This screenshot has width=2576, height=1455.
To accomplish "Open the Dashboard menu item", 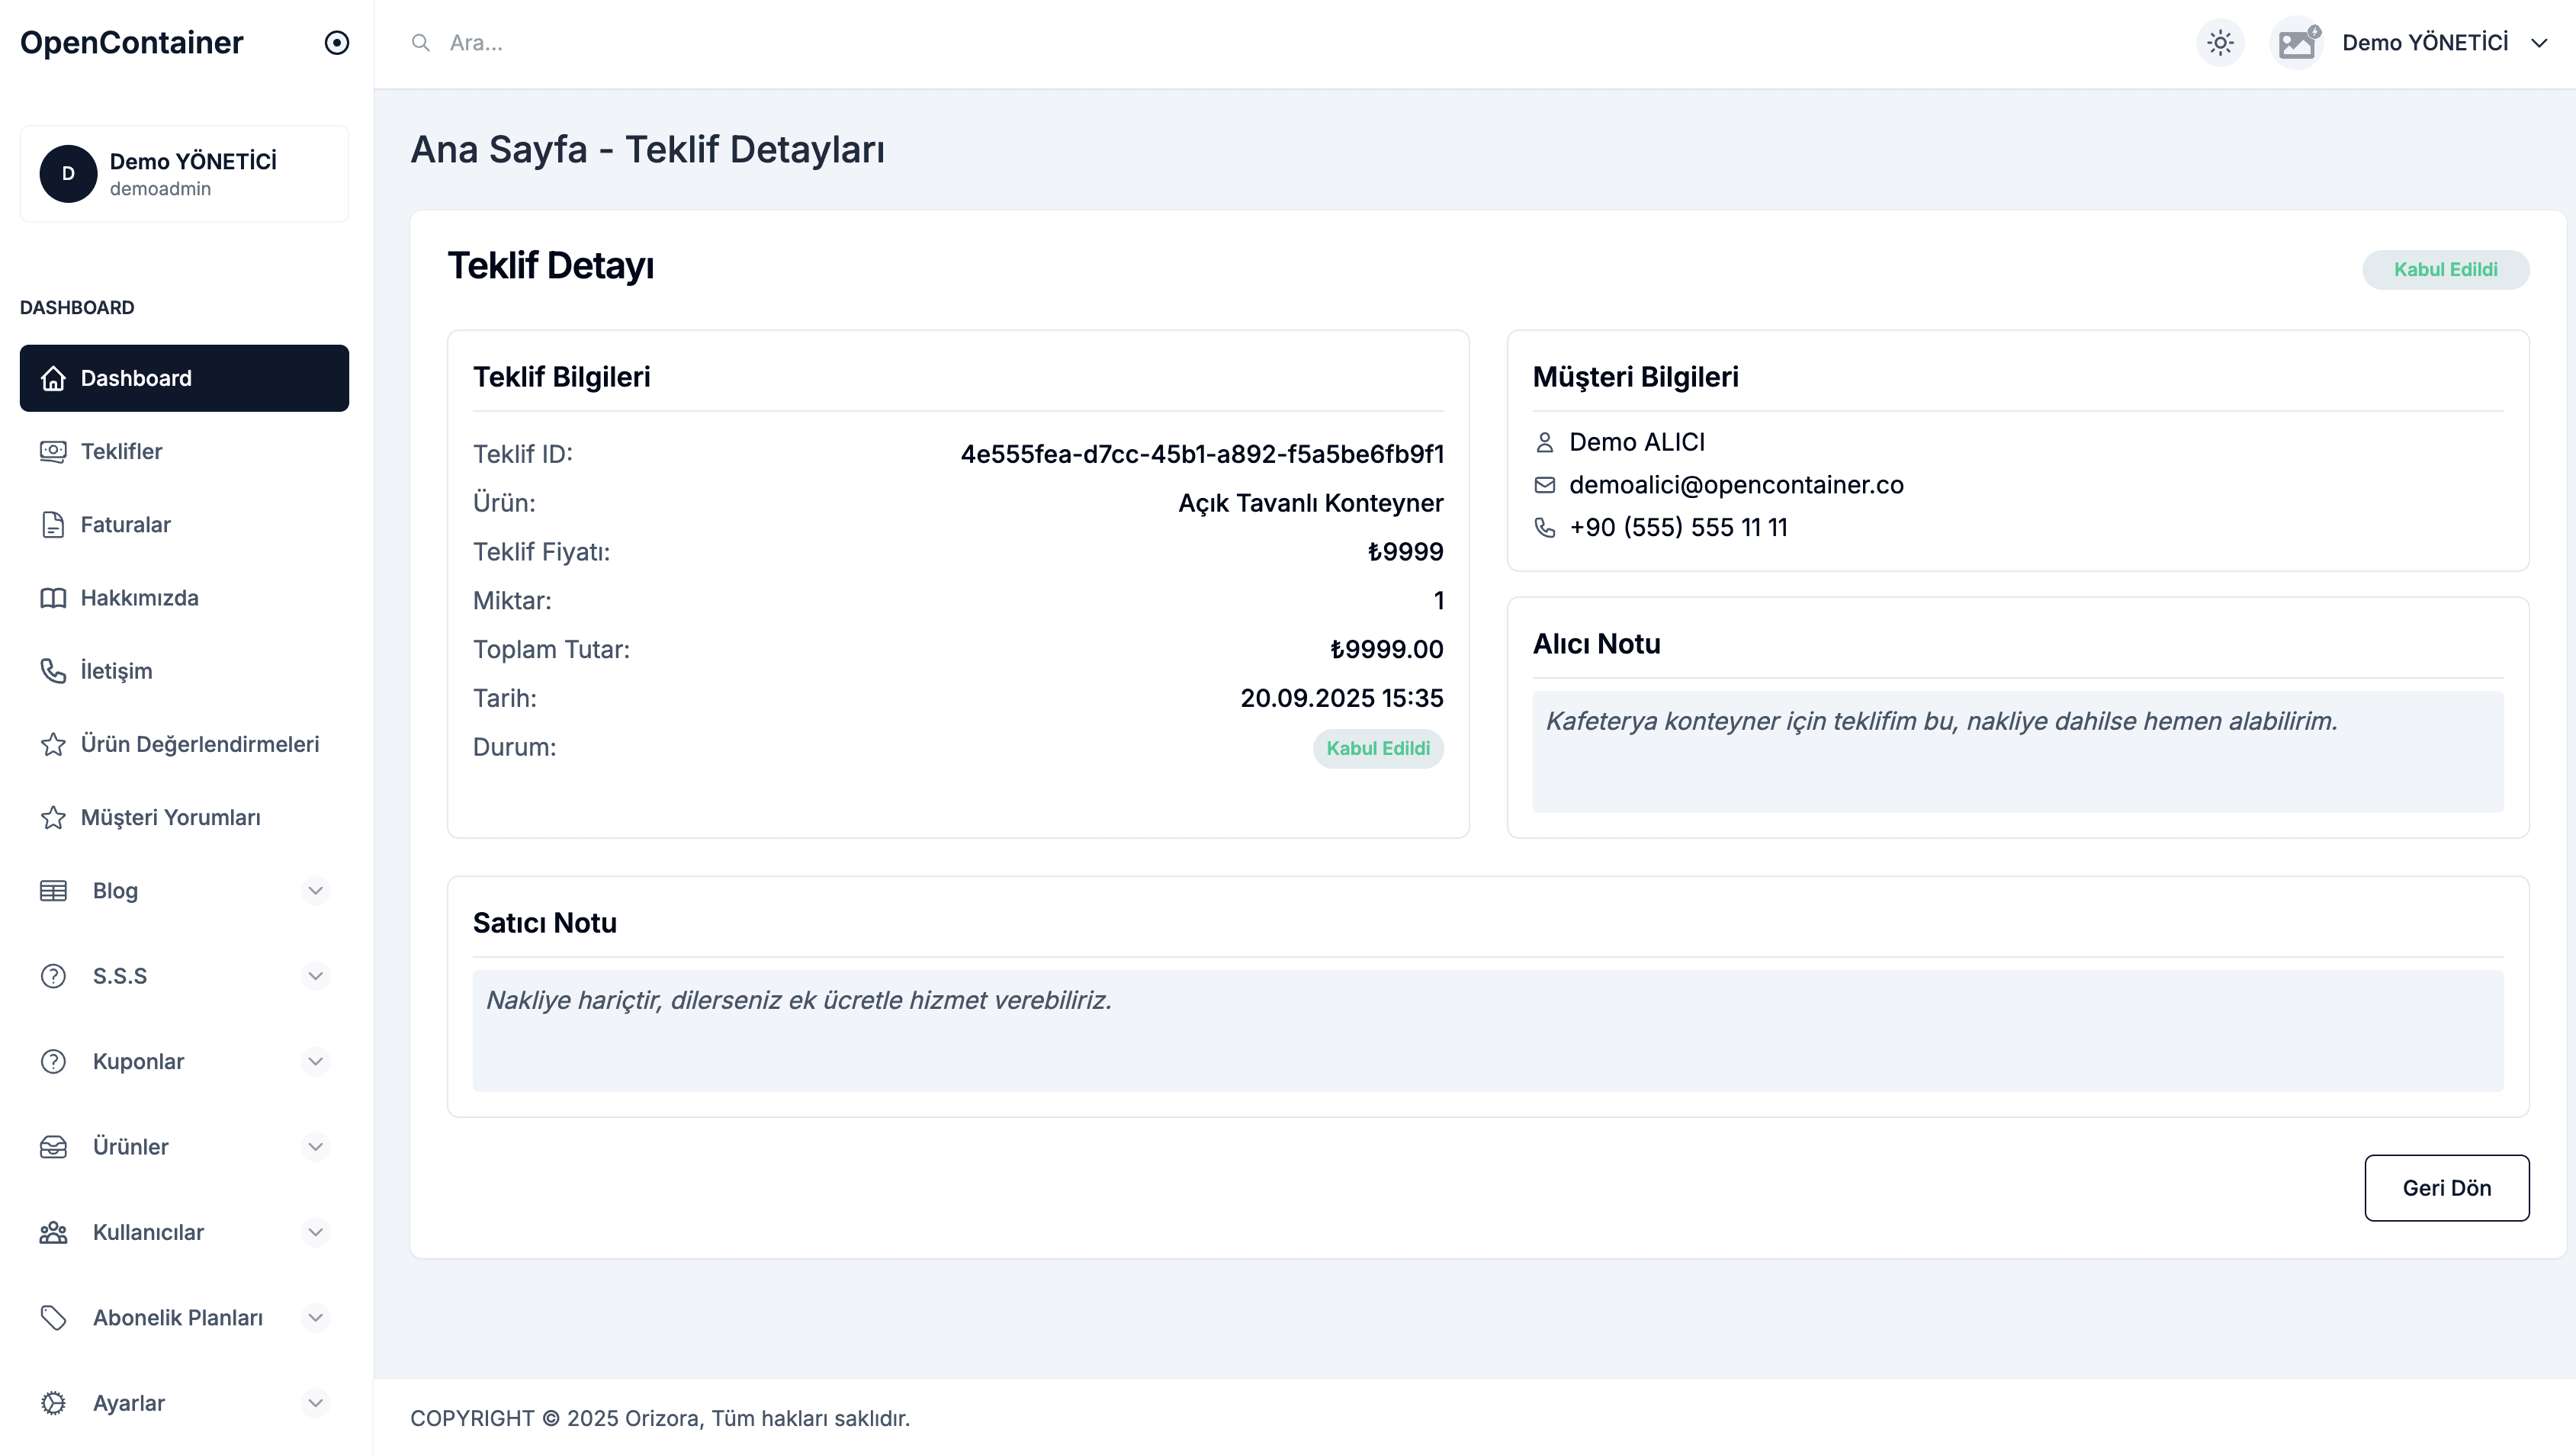I will [184, 378].
